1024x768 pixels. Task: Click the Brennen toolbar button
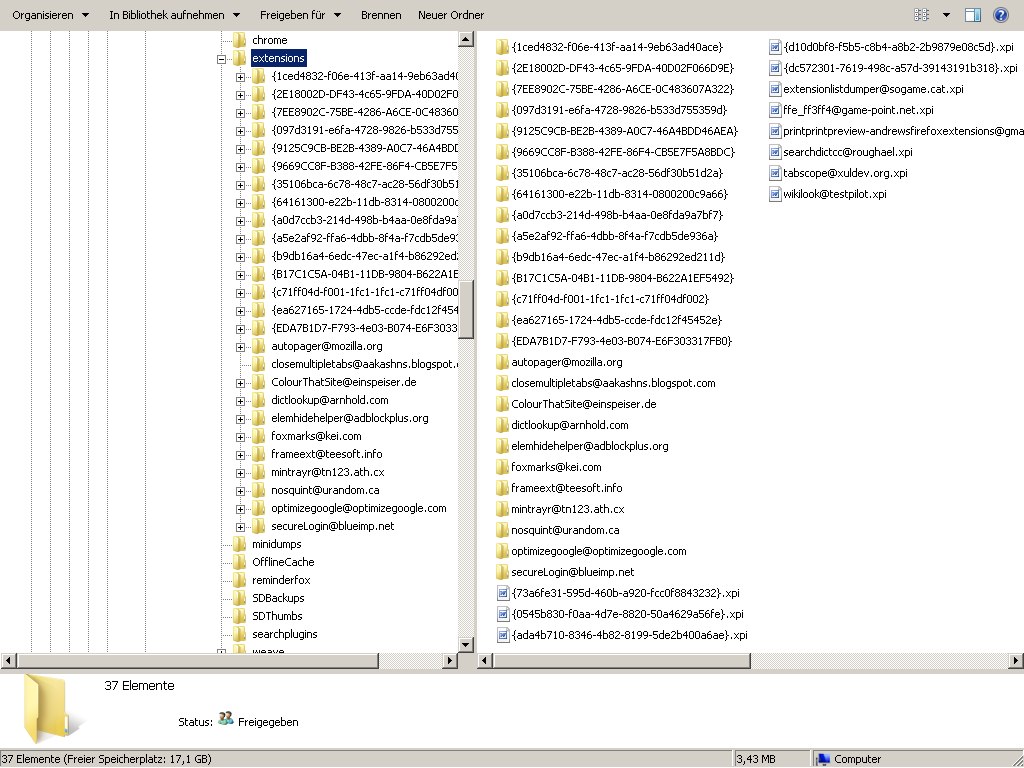click(381, 15)
